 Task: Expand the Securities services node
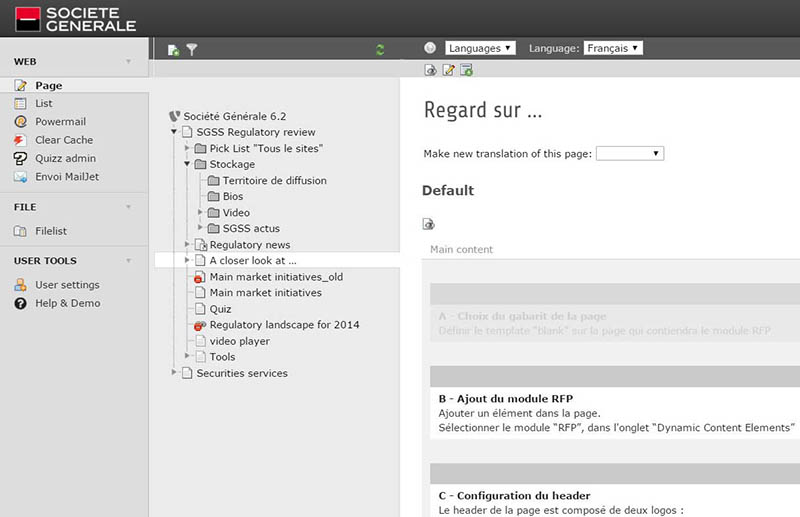point(174,372)
